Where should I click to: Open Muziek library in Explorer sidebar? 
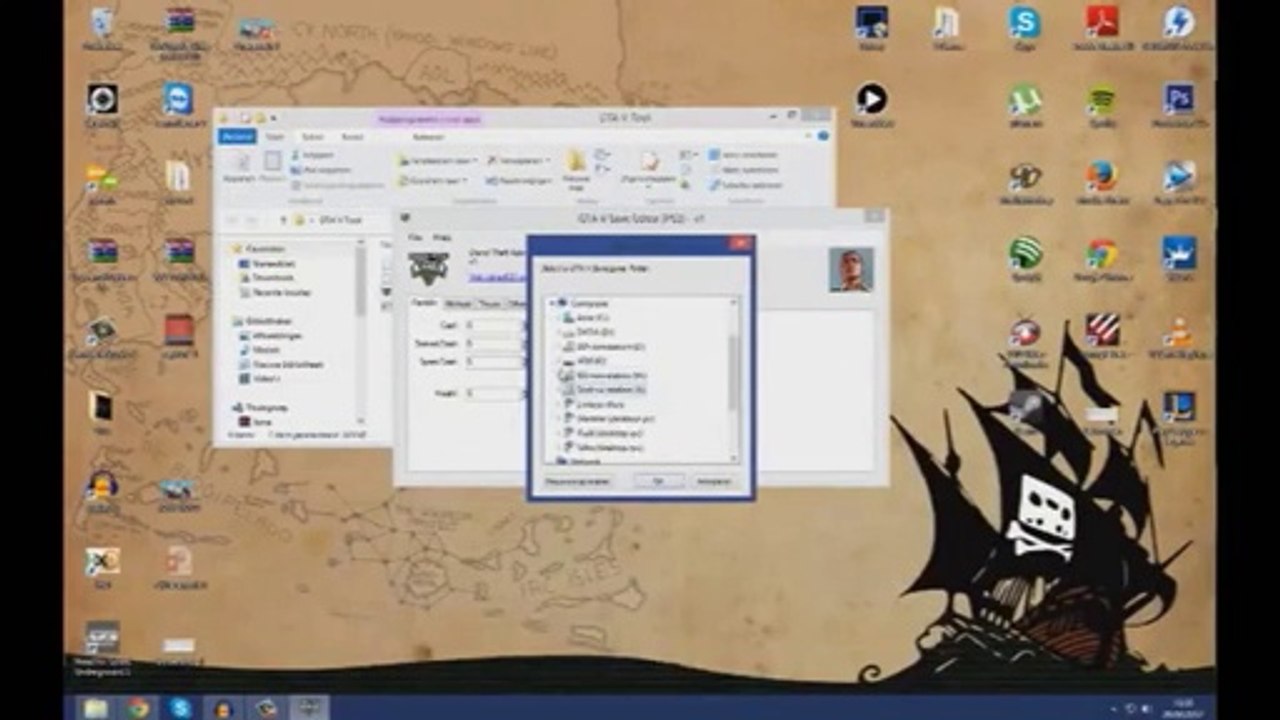click(259, 350)
